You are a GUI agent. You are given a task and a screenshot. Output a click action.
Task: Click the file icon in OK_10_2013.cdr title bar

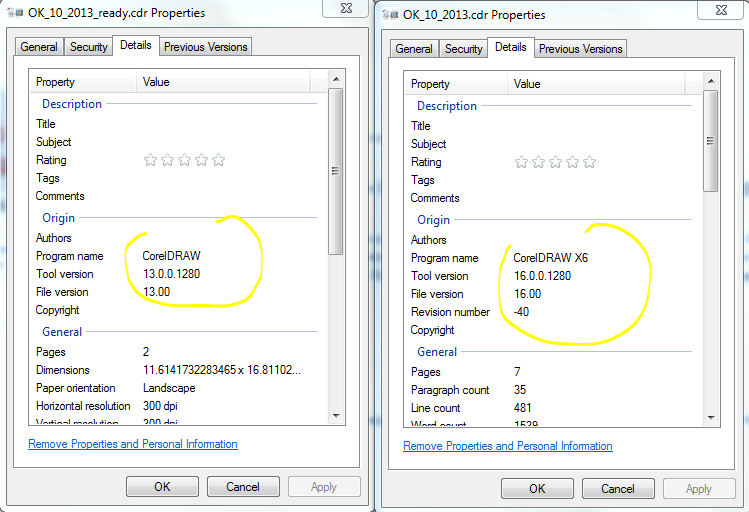[x=390, y=15]
